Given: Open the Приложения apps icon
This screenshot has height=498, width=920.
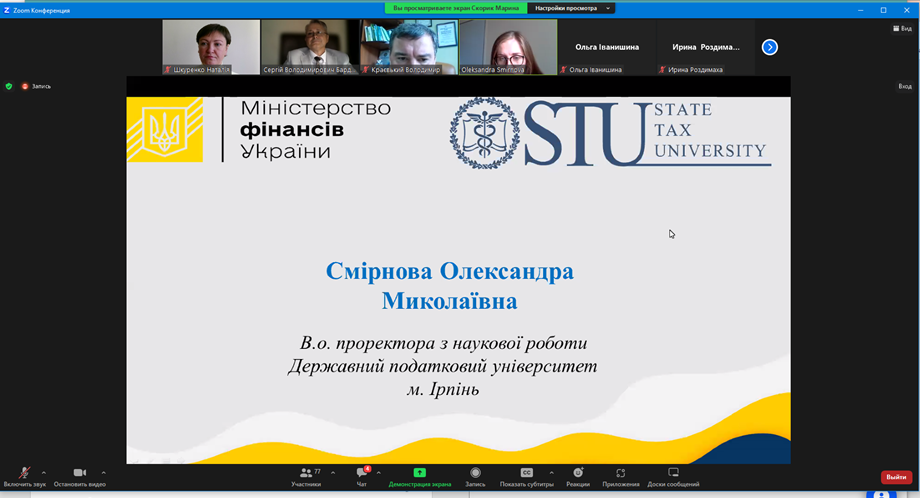Looking at the screenshot, I should tap(621, 473).
